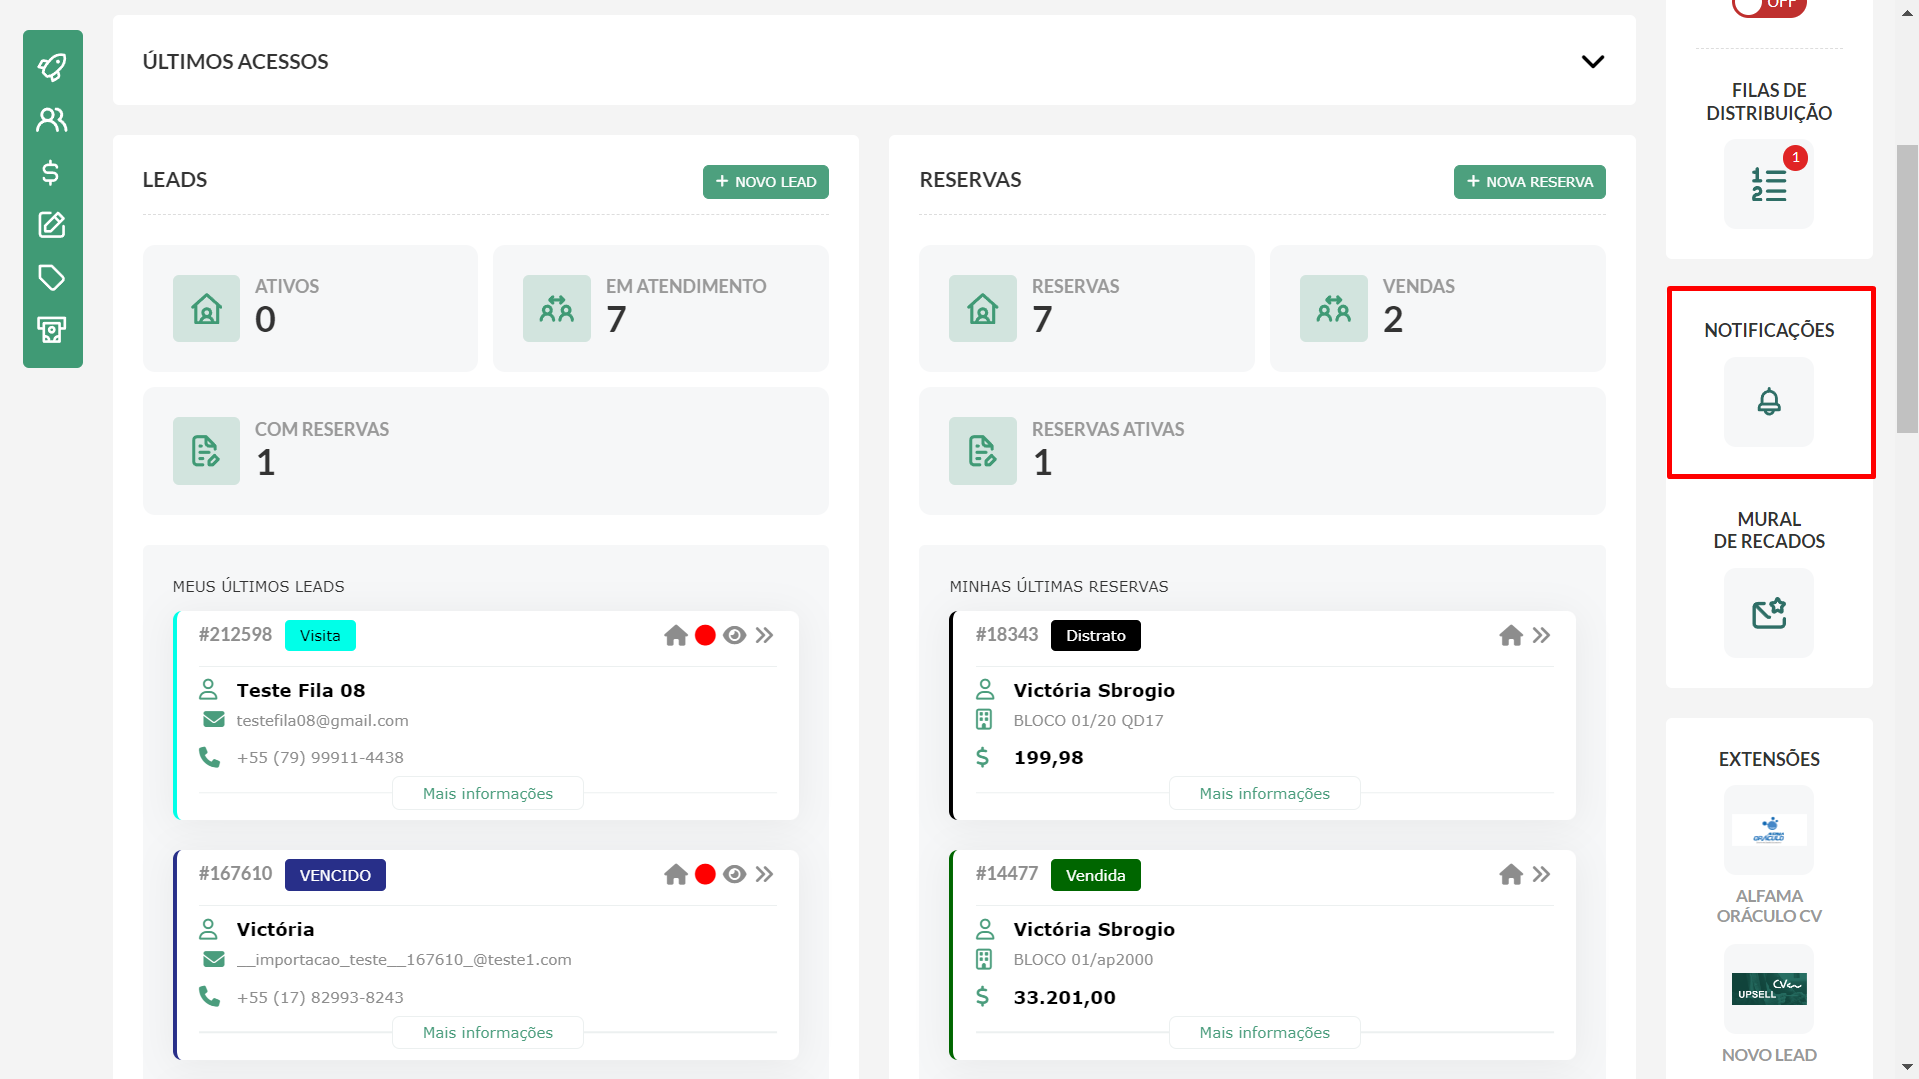Open Mais informações for reserva #14477
The height and width of the screenshot is (1079, 1919).
[x=1265, y=1032]
